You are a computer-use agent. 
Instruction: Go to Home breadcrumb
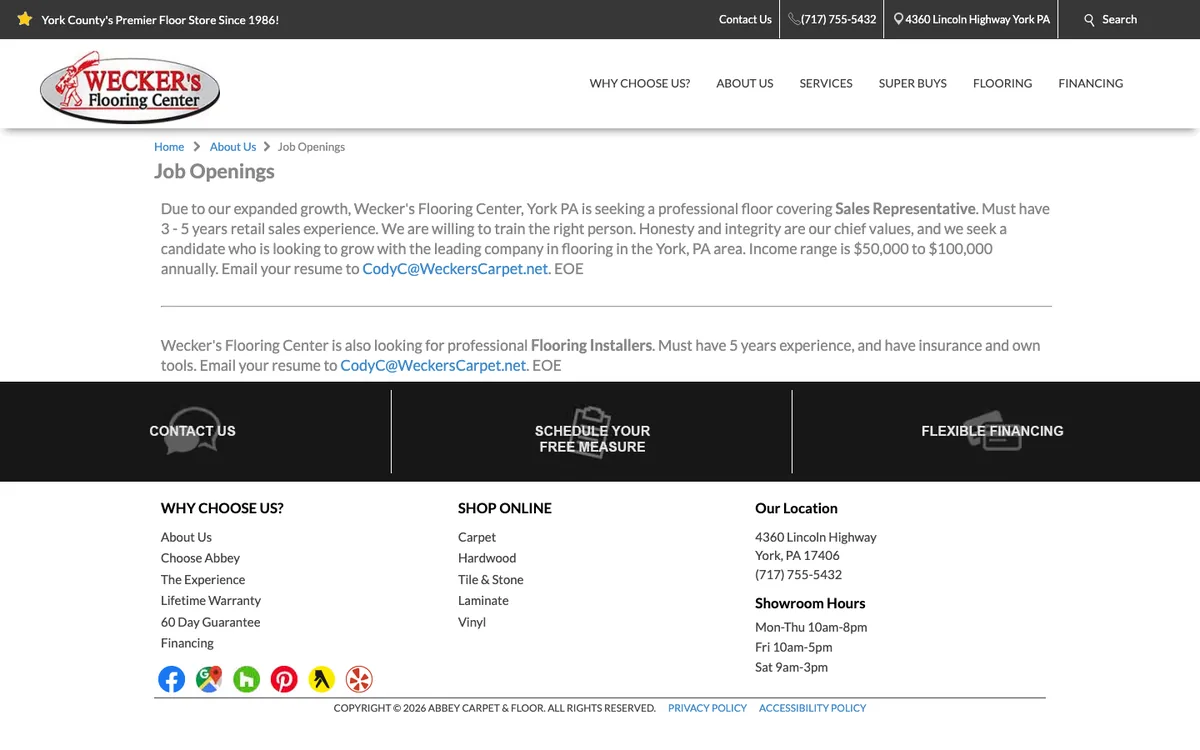[x=169, y=147]
